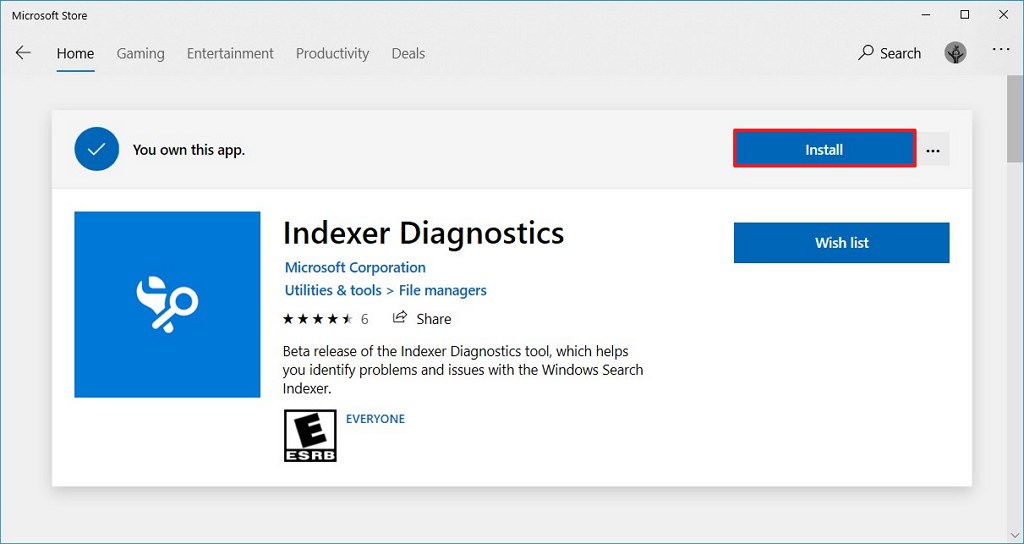Open the Home tab

point(75,54)
